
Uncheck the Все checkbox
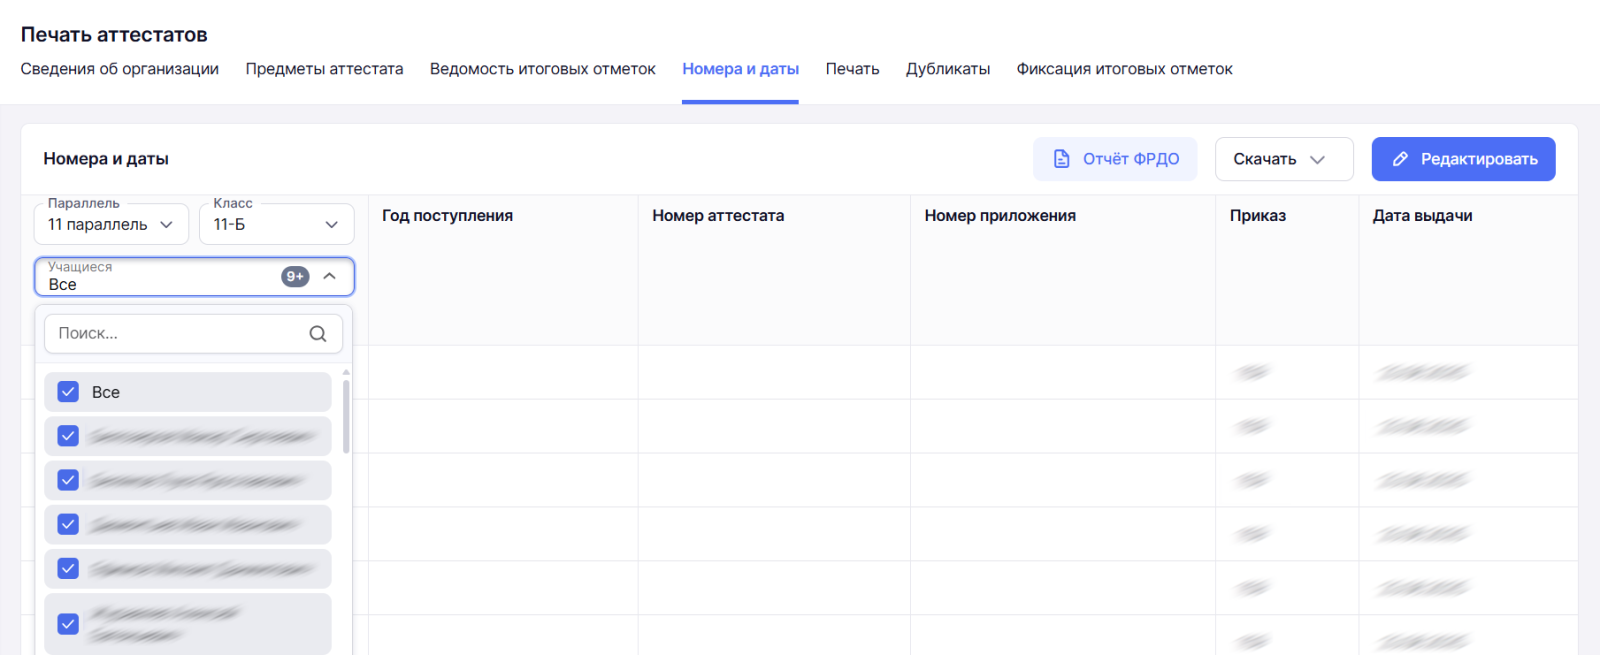click(68, 392)
